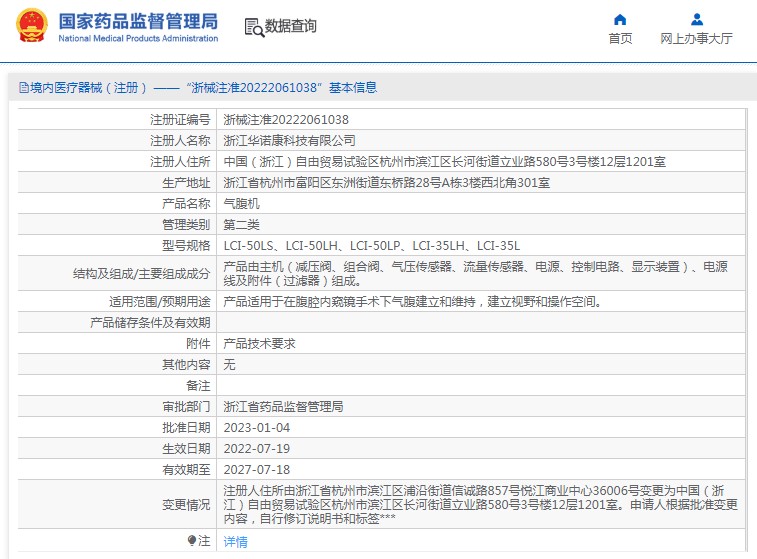Open the 数据查询 search icon
The width and height of the screenshot is (757, 559).
[x=254, y=27]
